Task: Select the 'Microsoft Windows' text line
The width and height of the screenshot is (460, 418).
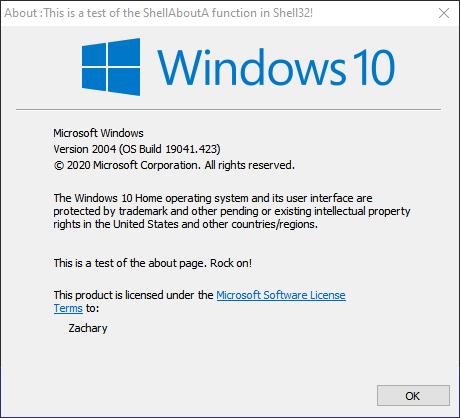Action: pyautogui.click(x=98, y=133)
